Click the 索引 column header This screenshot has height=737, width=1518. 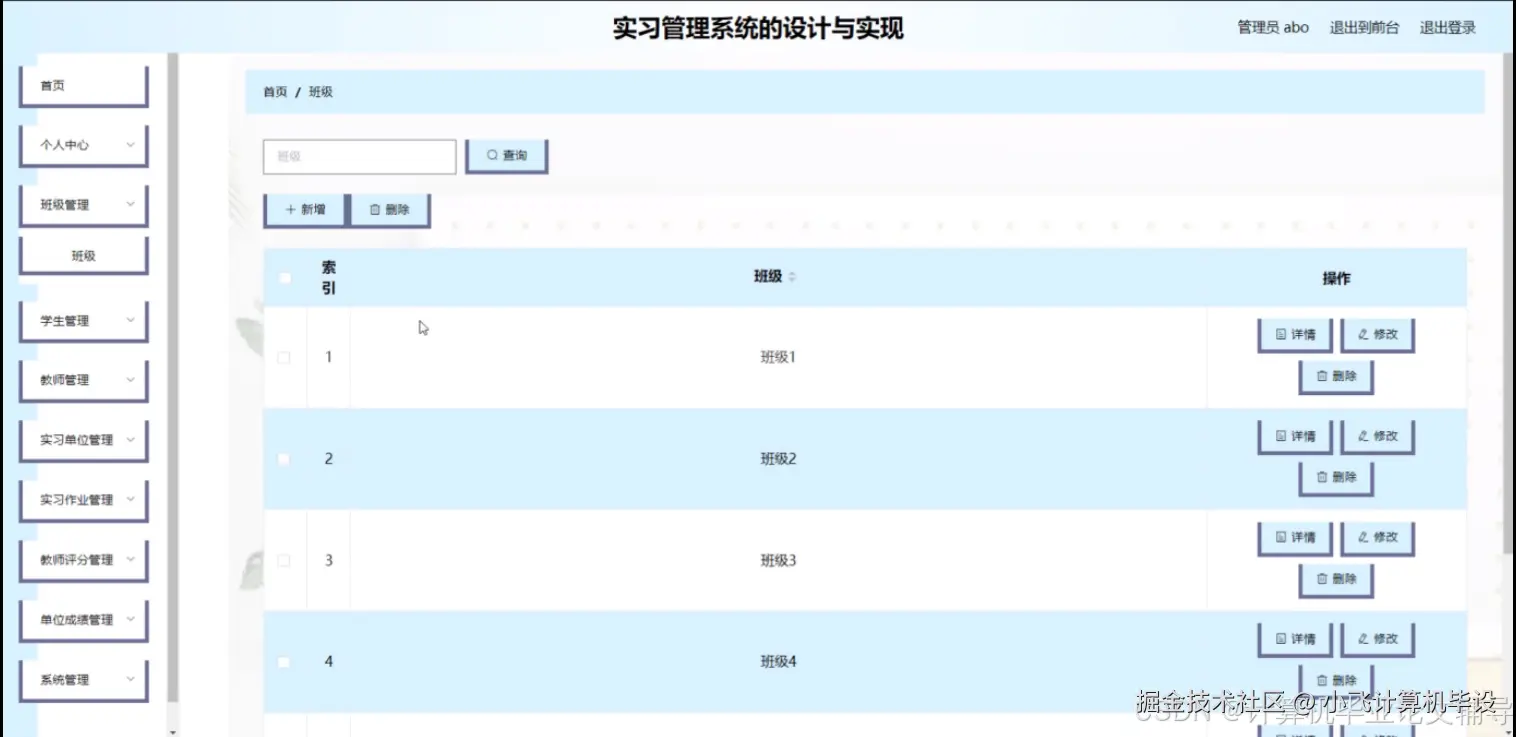click(x=329, y=278)
